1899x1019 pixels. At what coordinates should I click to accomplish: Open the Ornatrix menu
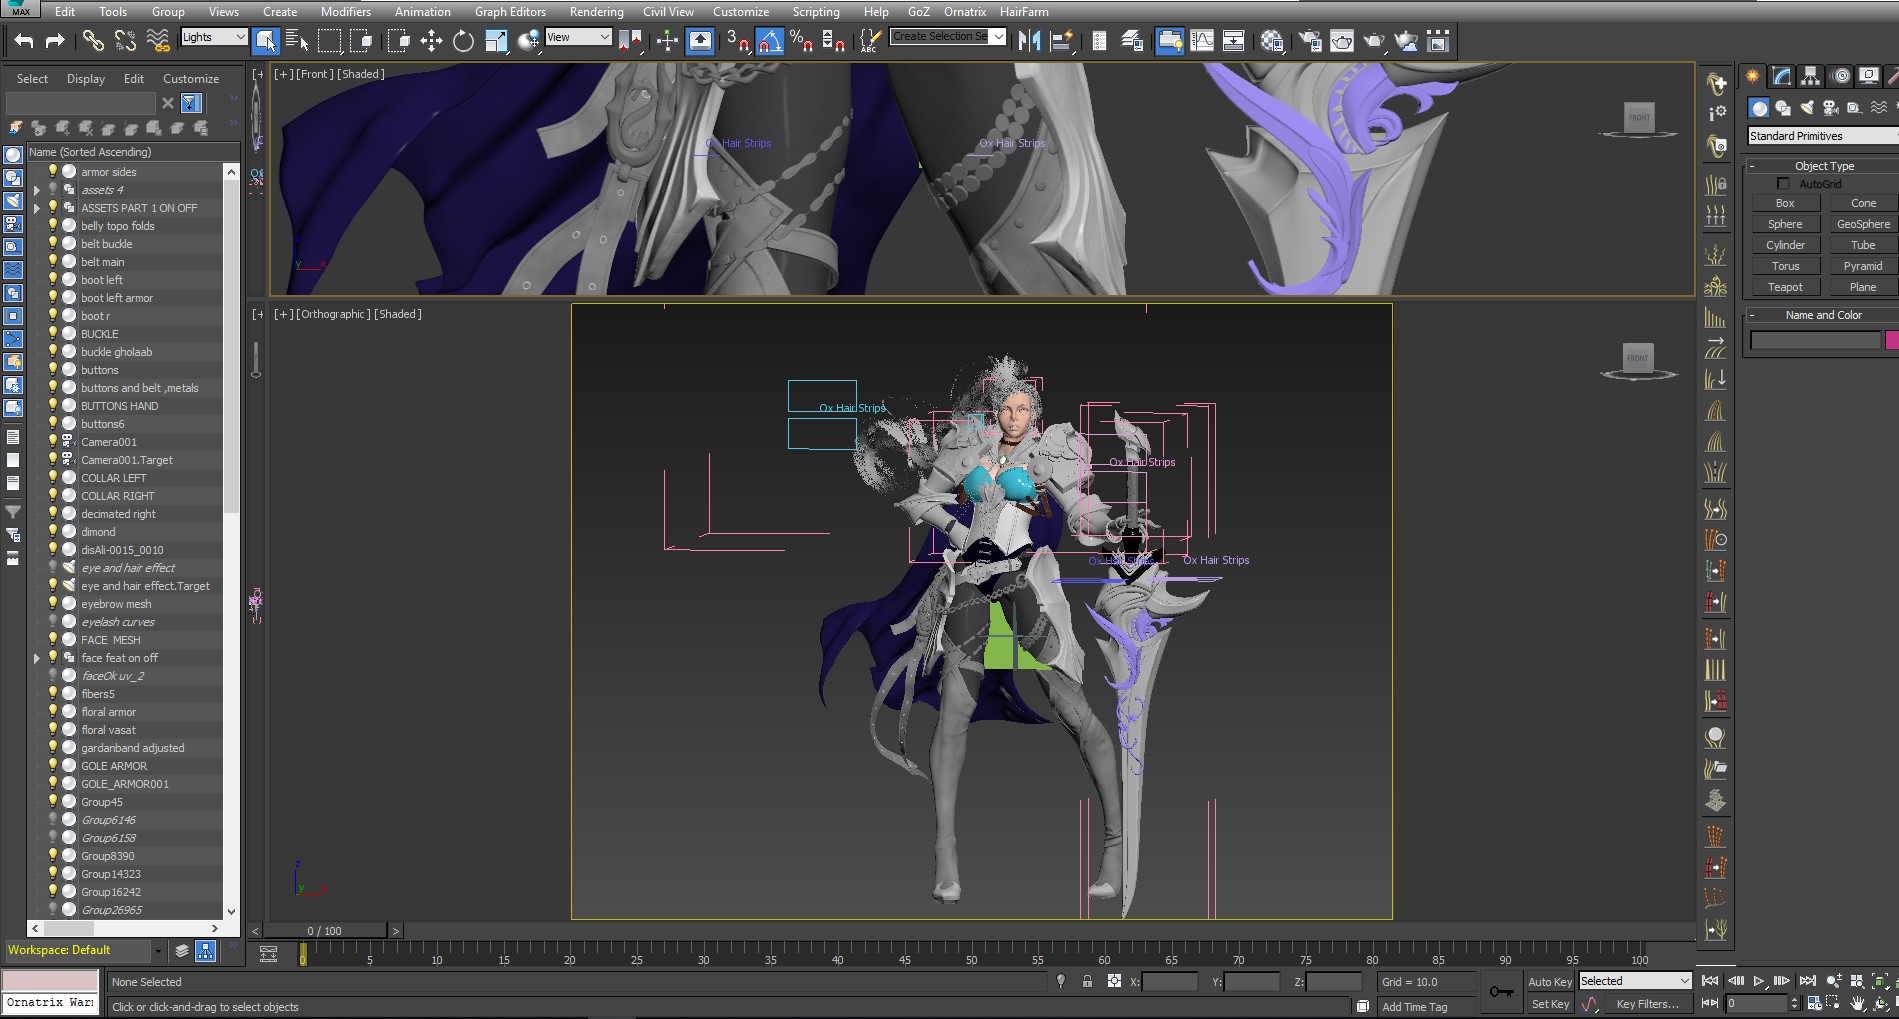pyautogui.click(x=964, y=11)
